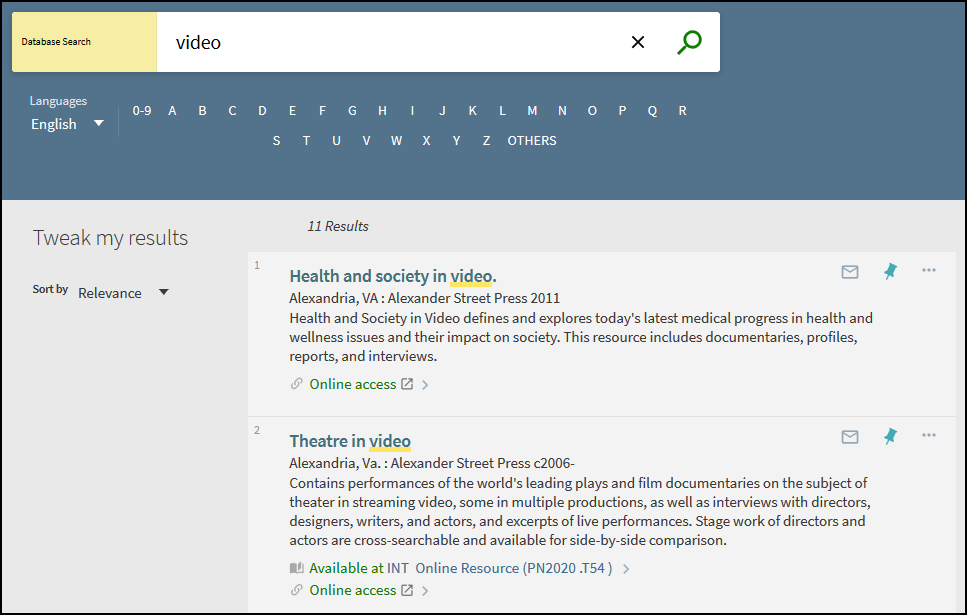Open the Sort by Relevance dropdown

pyautogui.click(x=123, y=293)
